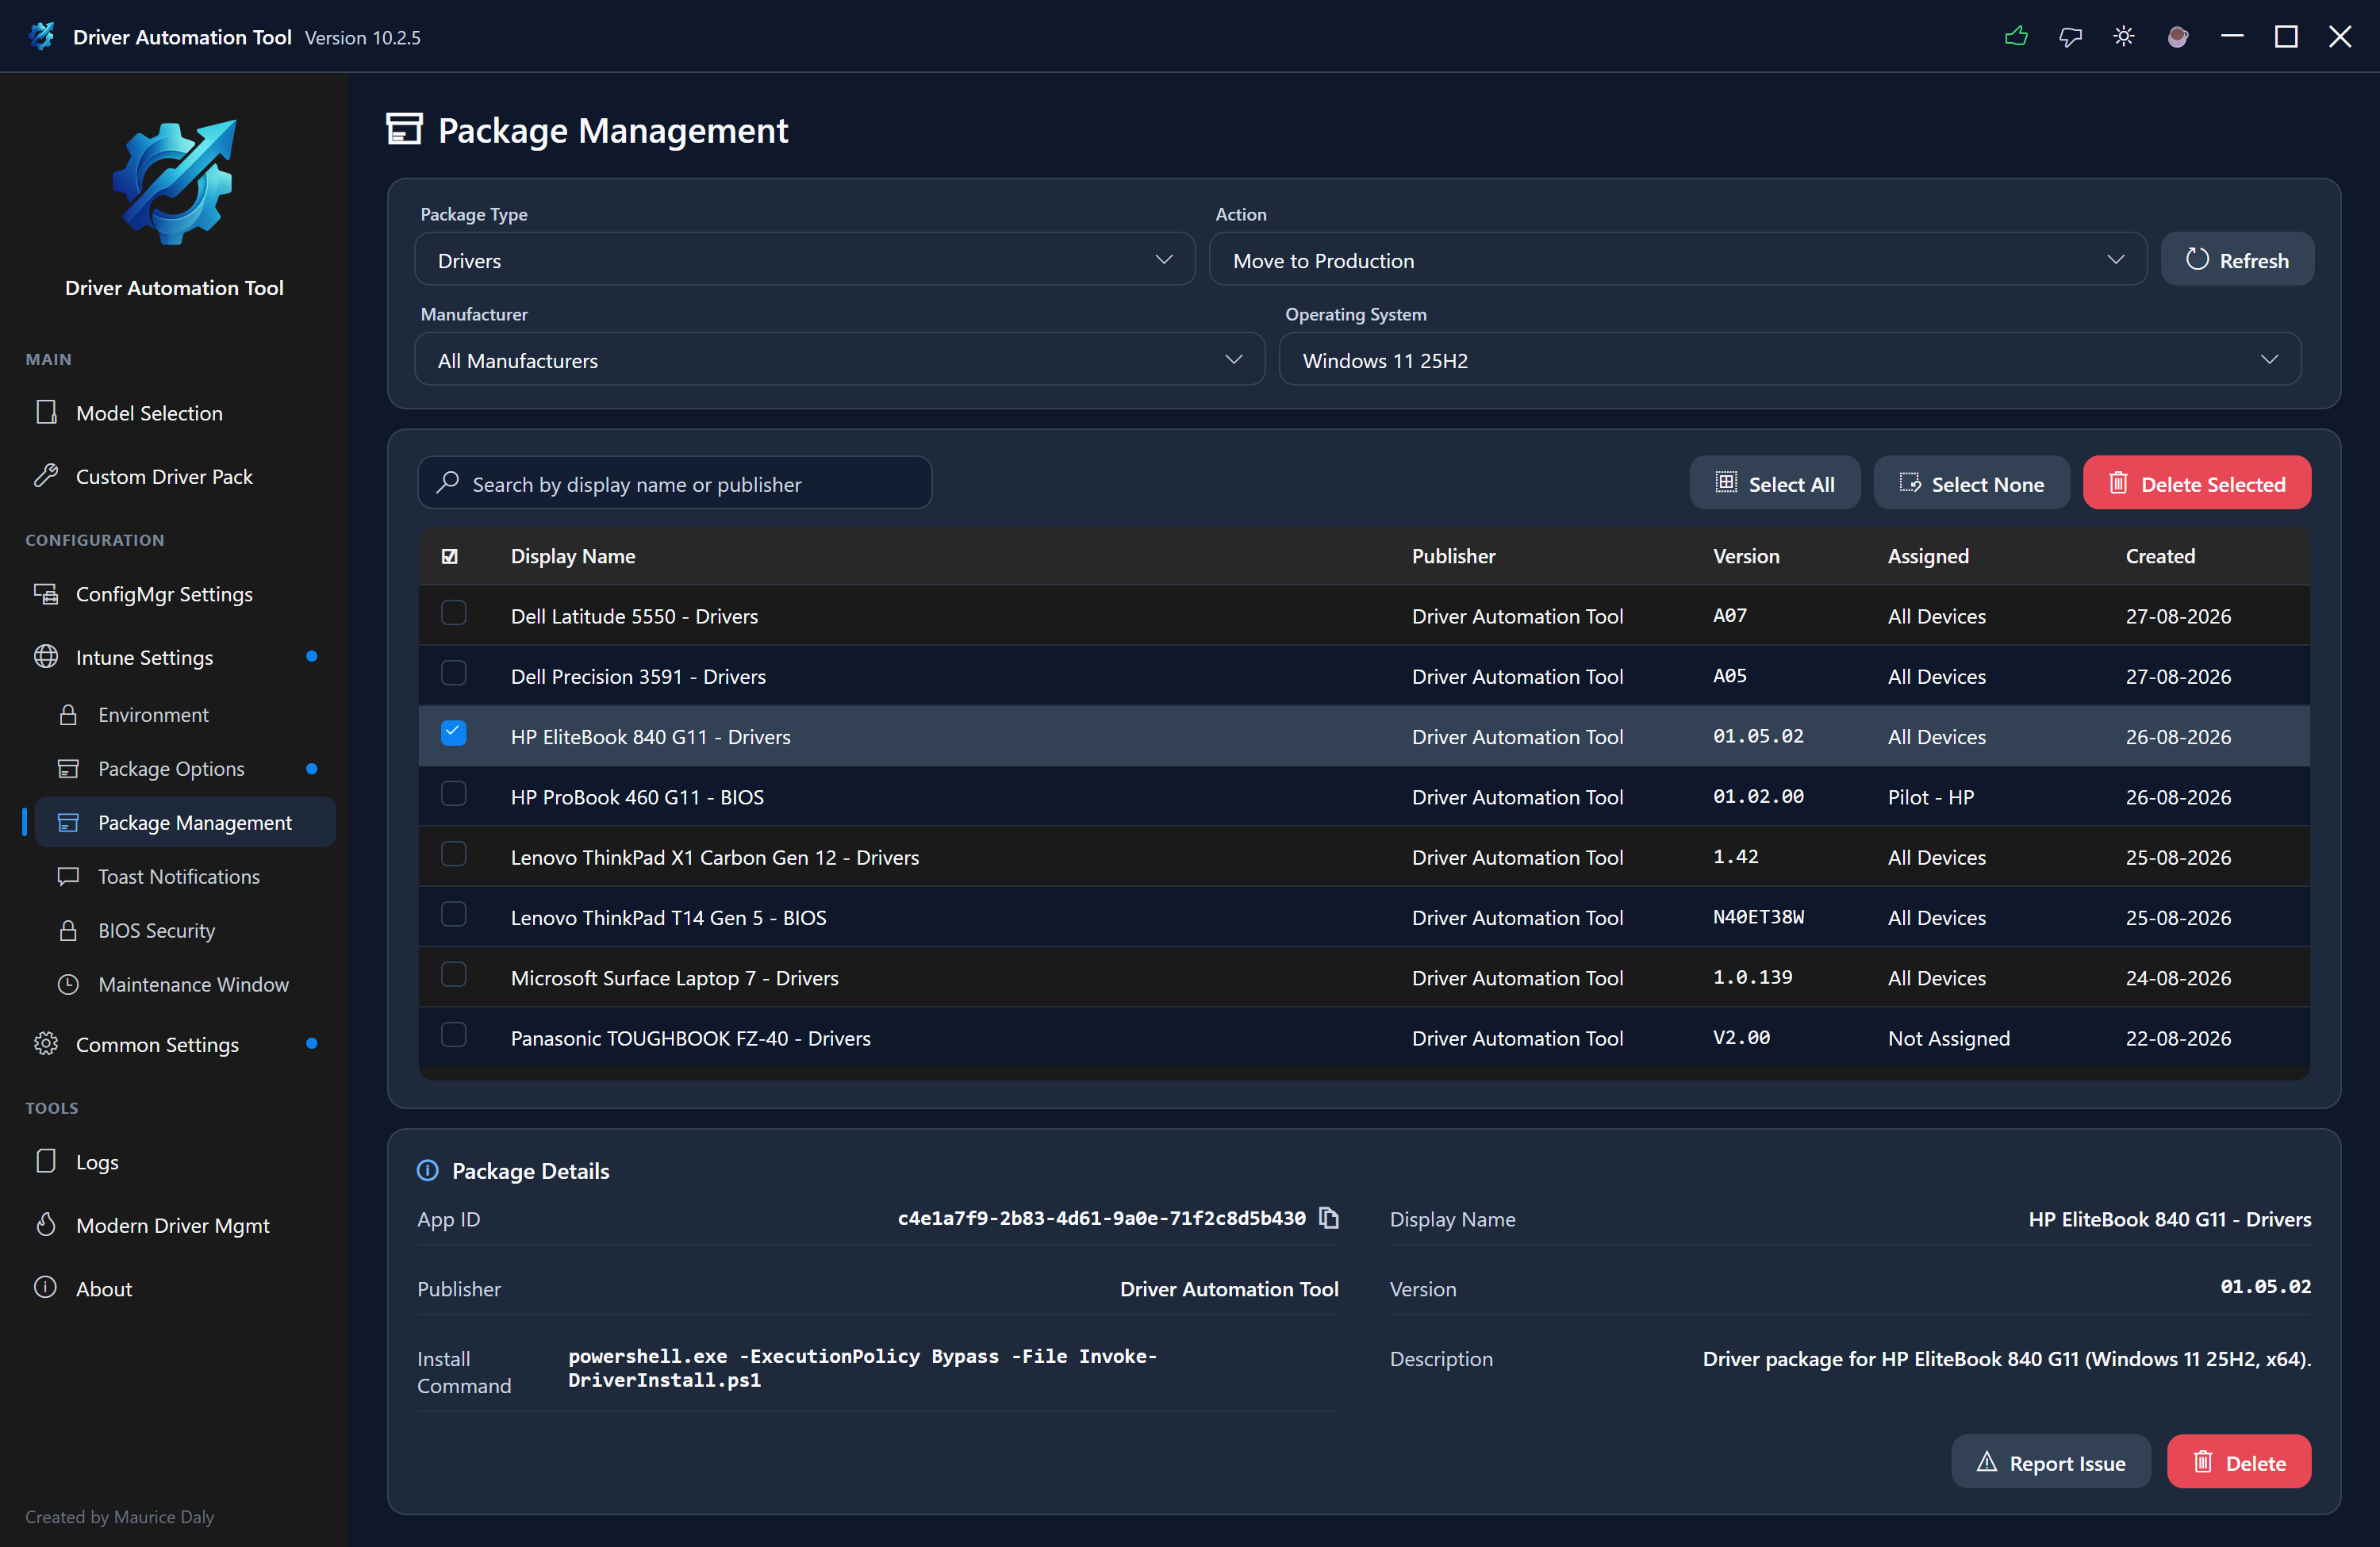Open ConfigMgr Settings
The height and width of the screenshot is (1547, 2380).
(x=164, y=594)
